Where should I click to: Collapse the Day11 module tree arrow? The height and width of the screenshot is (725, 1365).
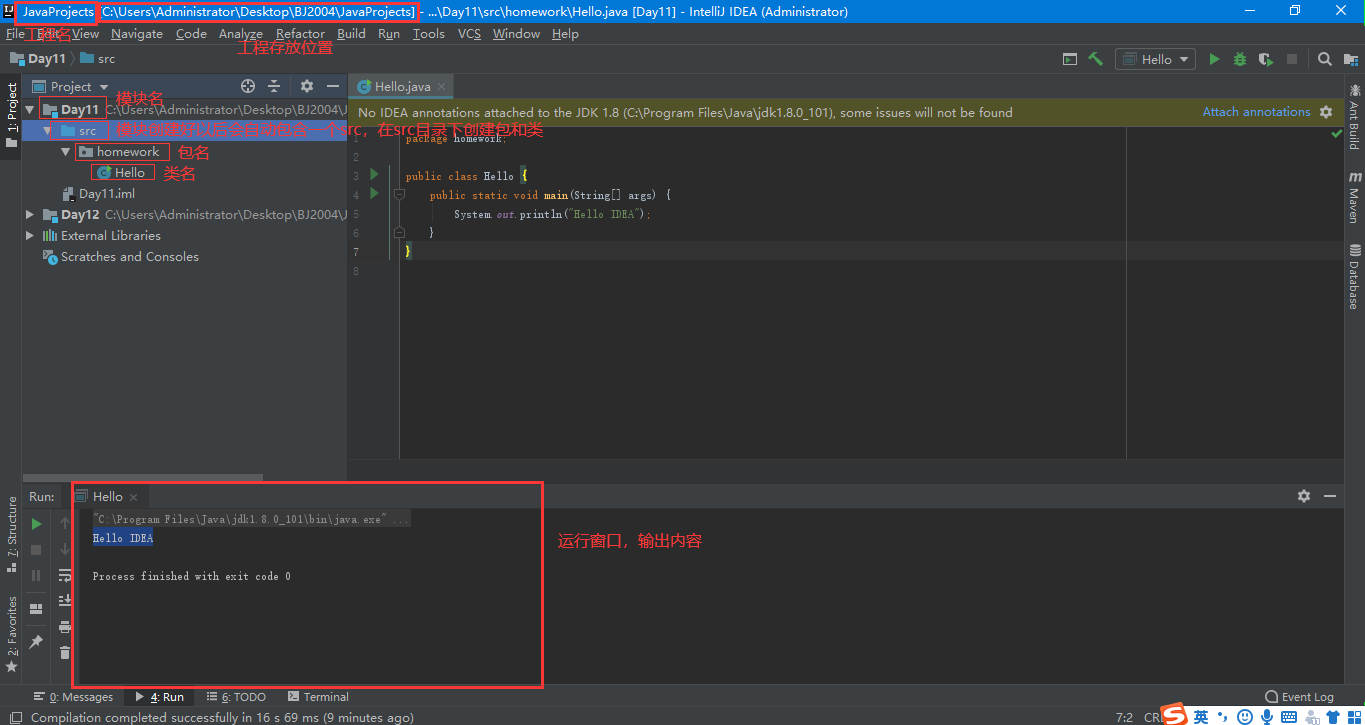(30, 110)
